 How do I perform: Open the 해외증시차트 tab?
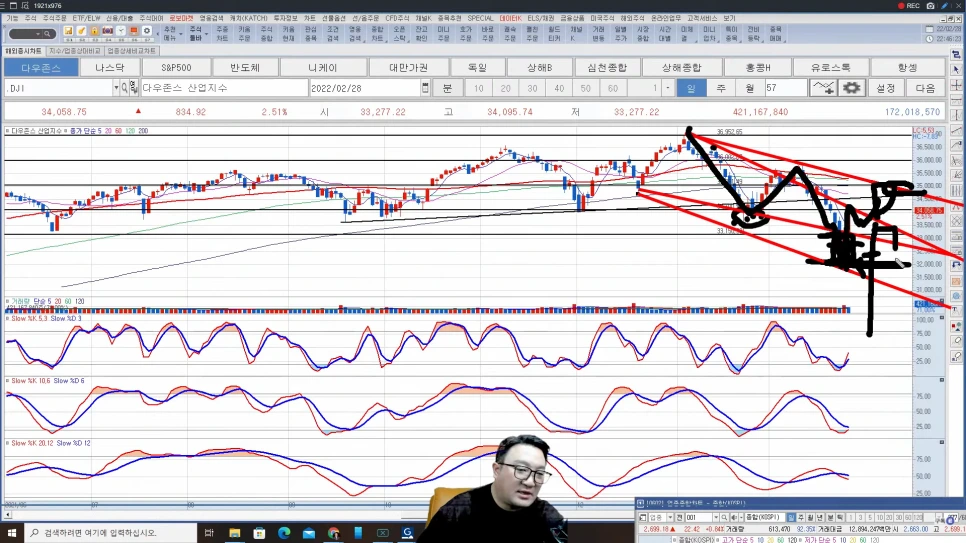click(24, 51)
